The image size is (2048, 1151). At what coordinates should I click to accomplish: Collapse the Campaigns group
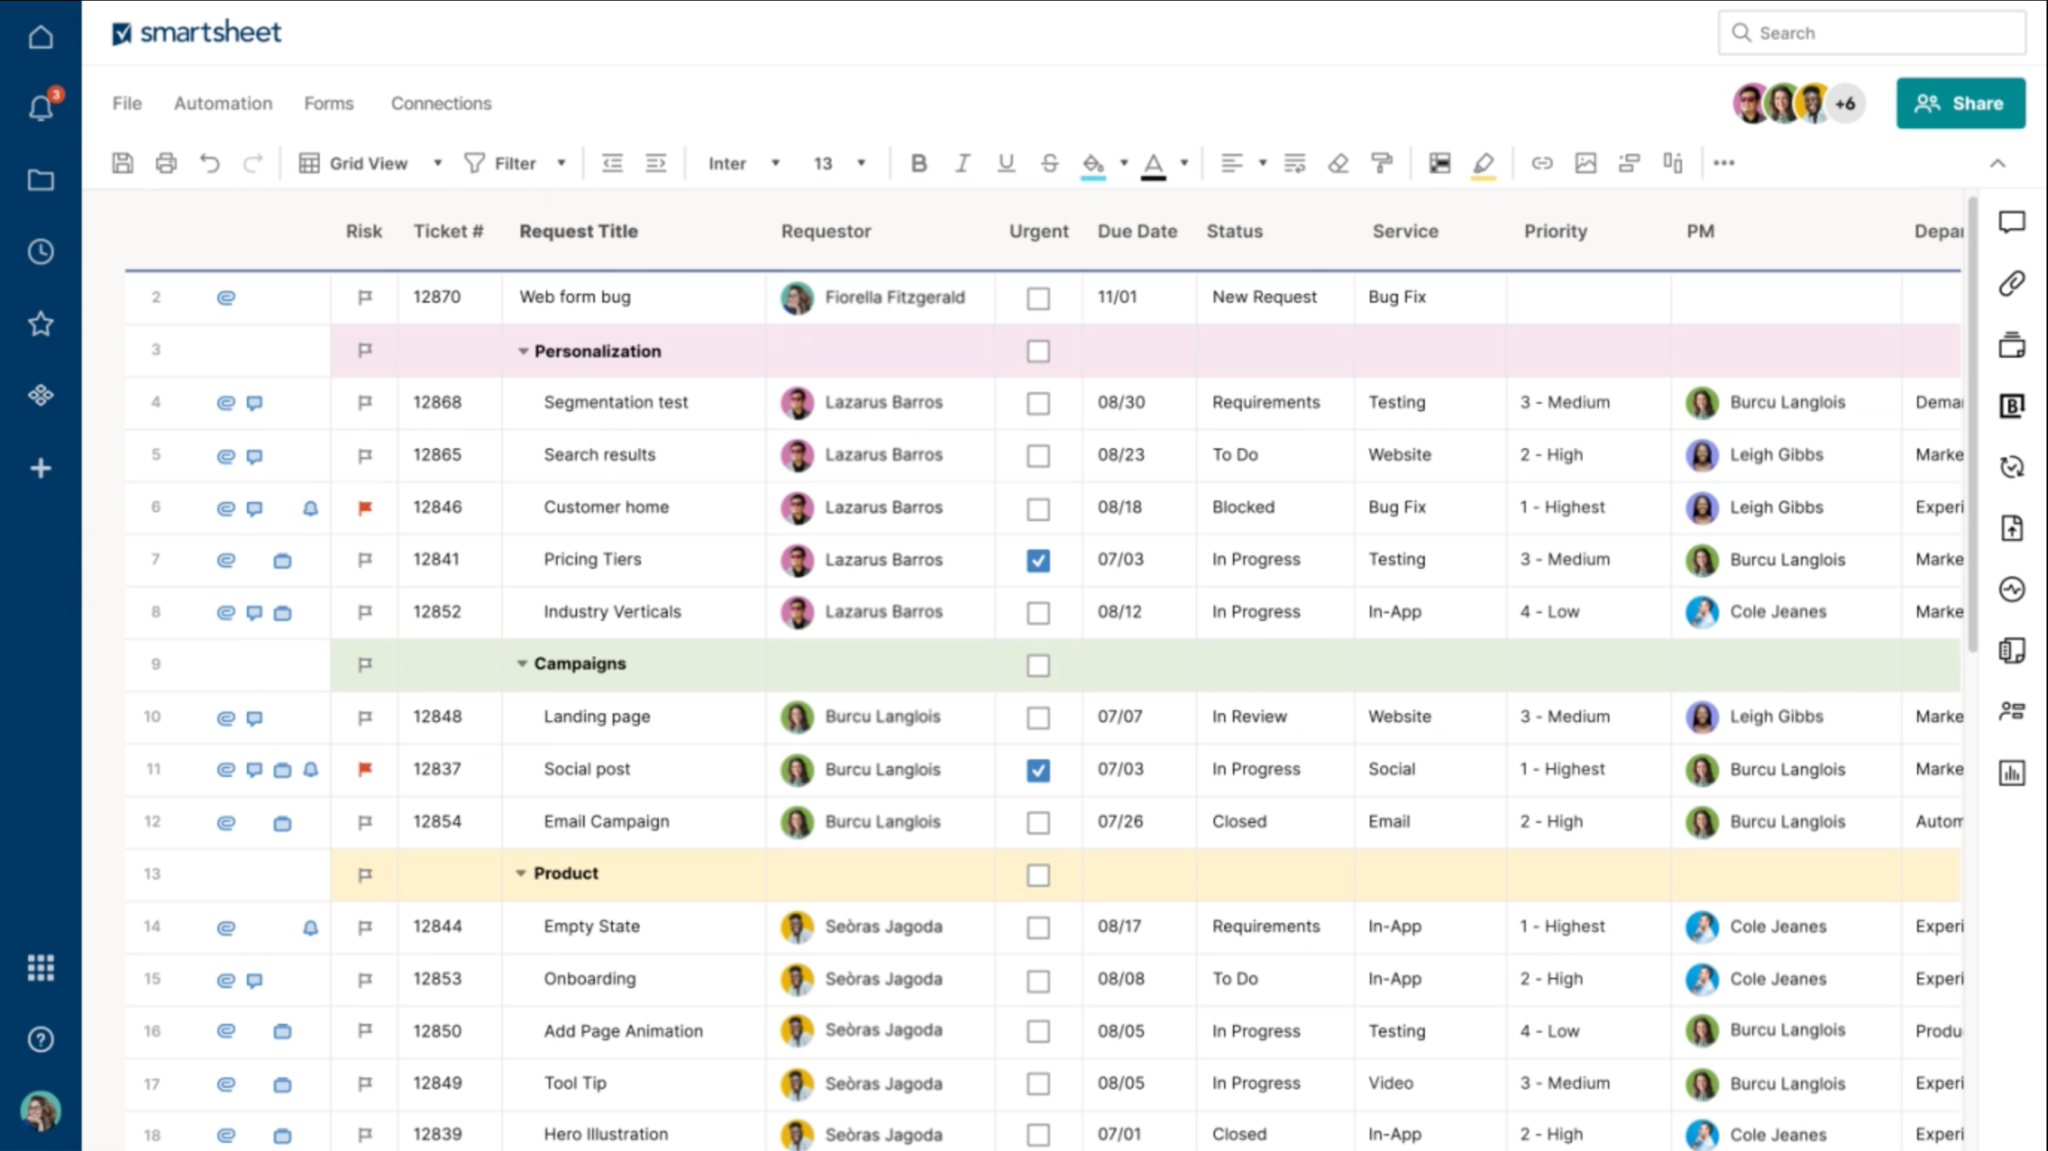point(521,663)
